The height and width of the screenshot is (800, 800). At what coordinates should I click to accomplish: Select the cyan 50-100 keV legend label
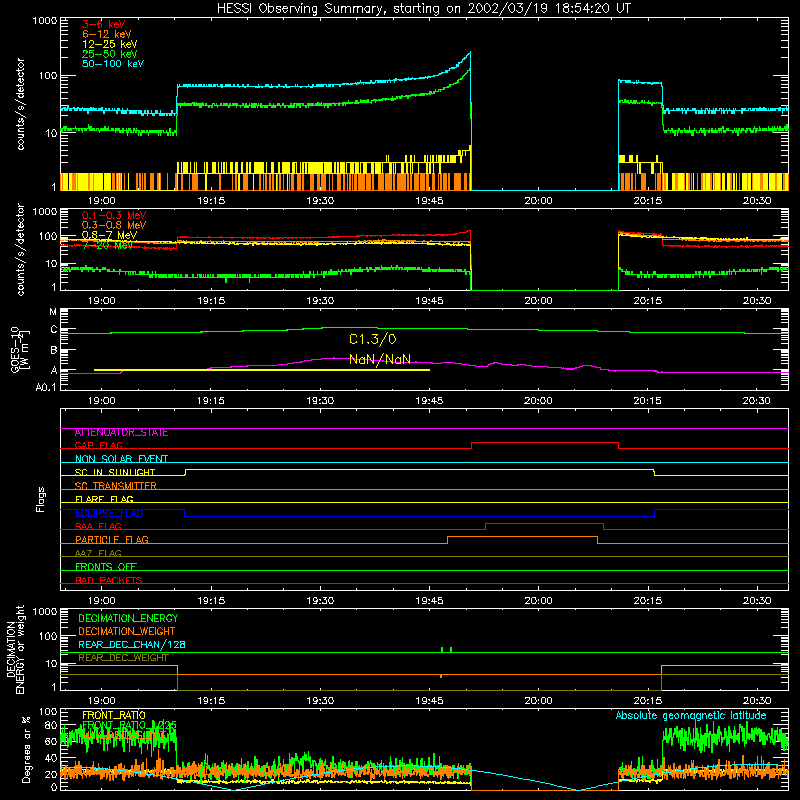click(x=113, y=64)
